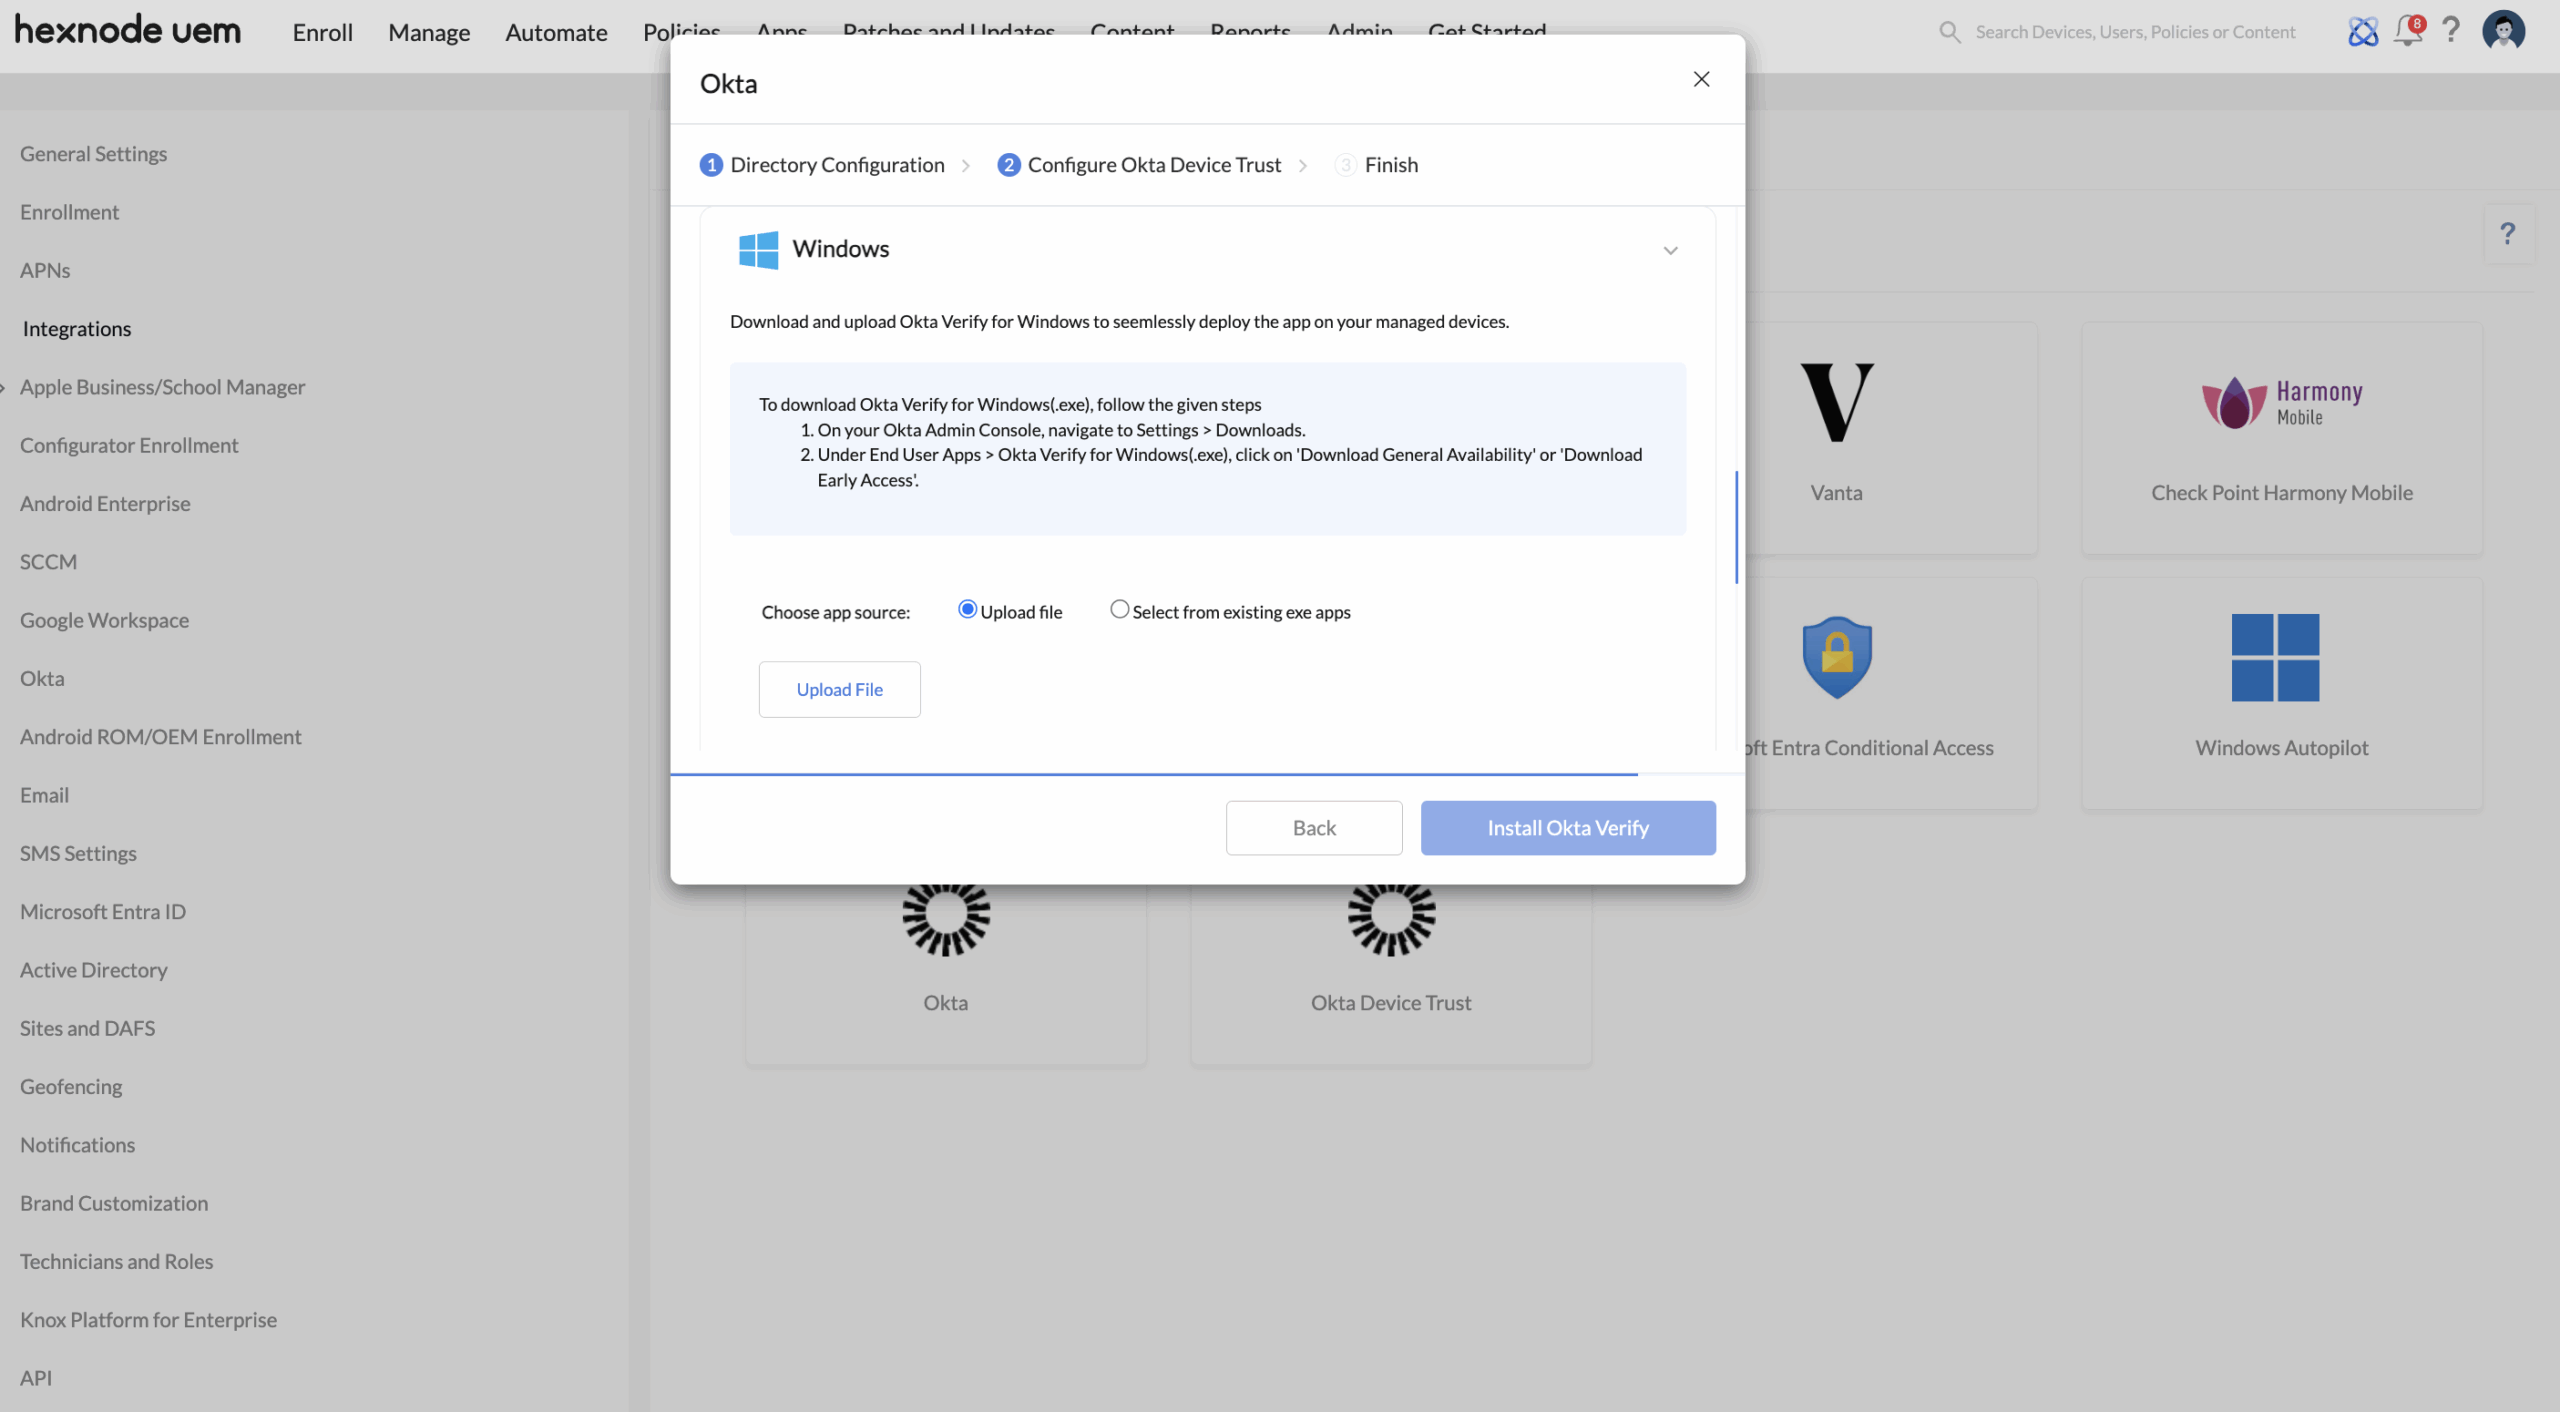Click the dialog's vertical scrollbar thumb
Screen dimensions: 2560x1412
pos(1737,527)
